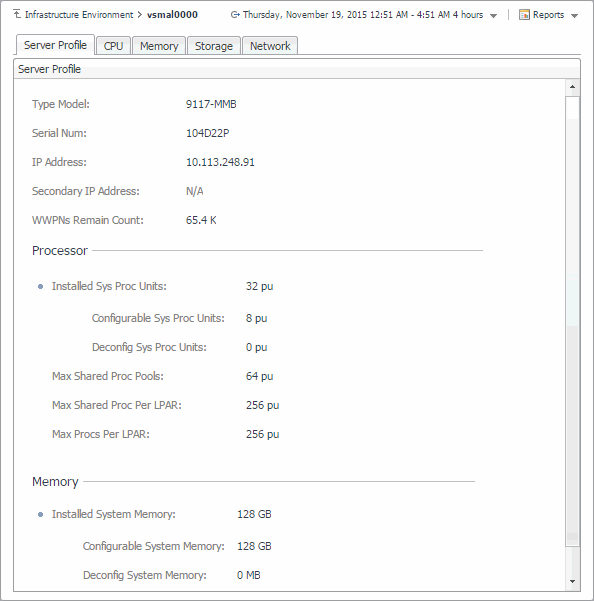Screen dimensions: 594x601
Task: Switch to the Memory tab
Action: pos(159,46)
